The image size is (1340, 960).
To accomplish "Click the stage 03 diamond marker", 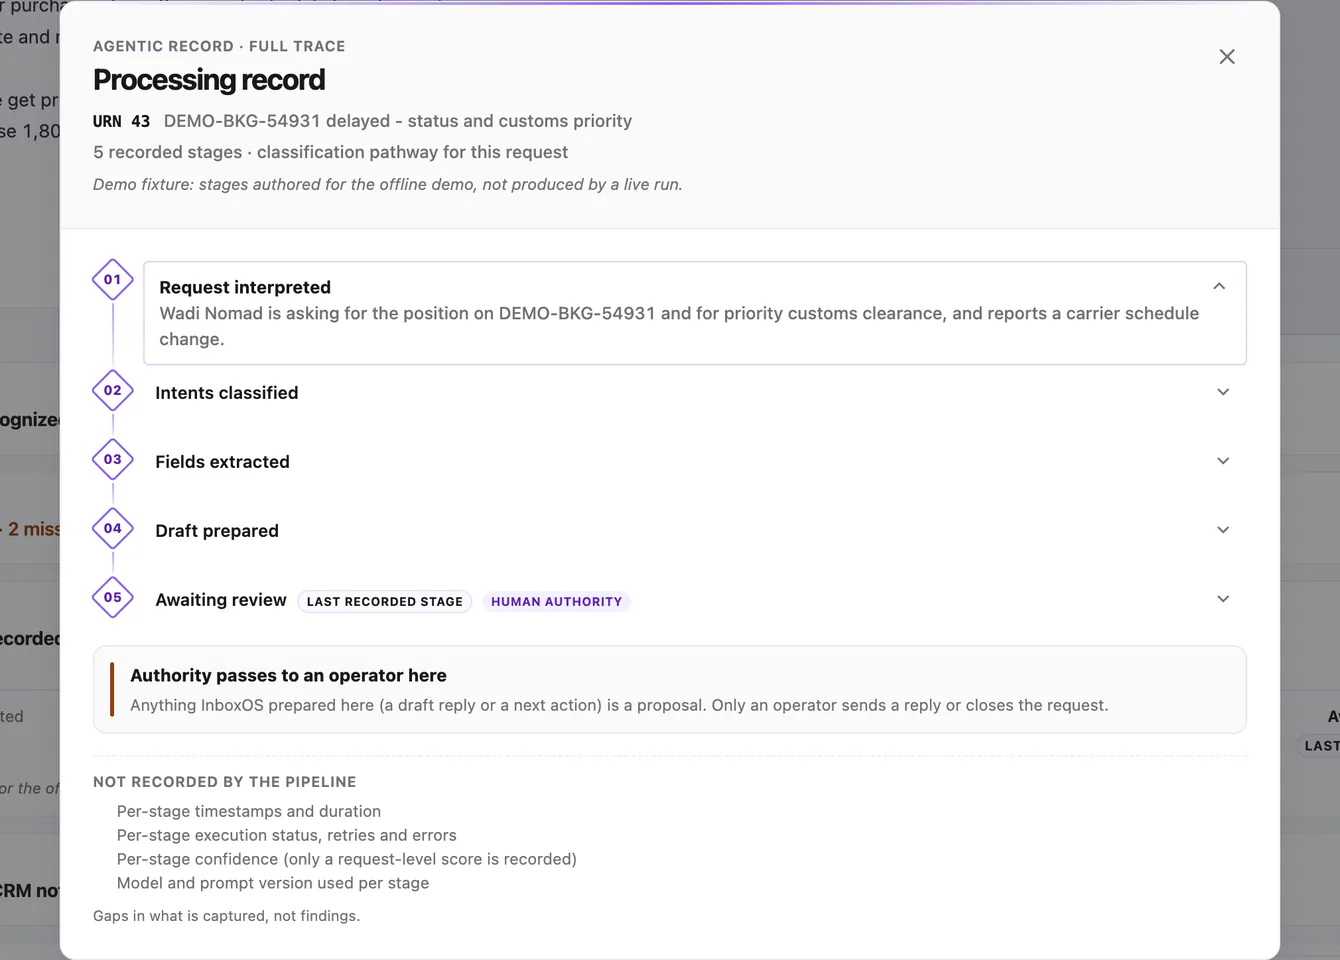I will click(113, 460).
